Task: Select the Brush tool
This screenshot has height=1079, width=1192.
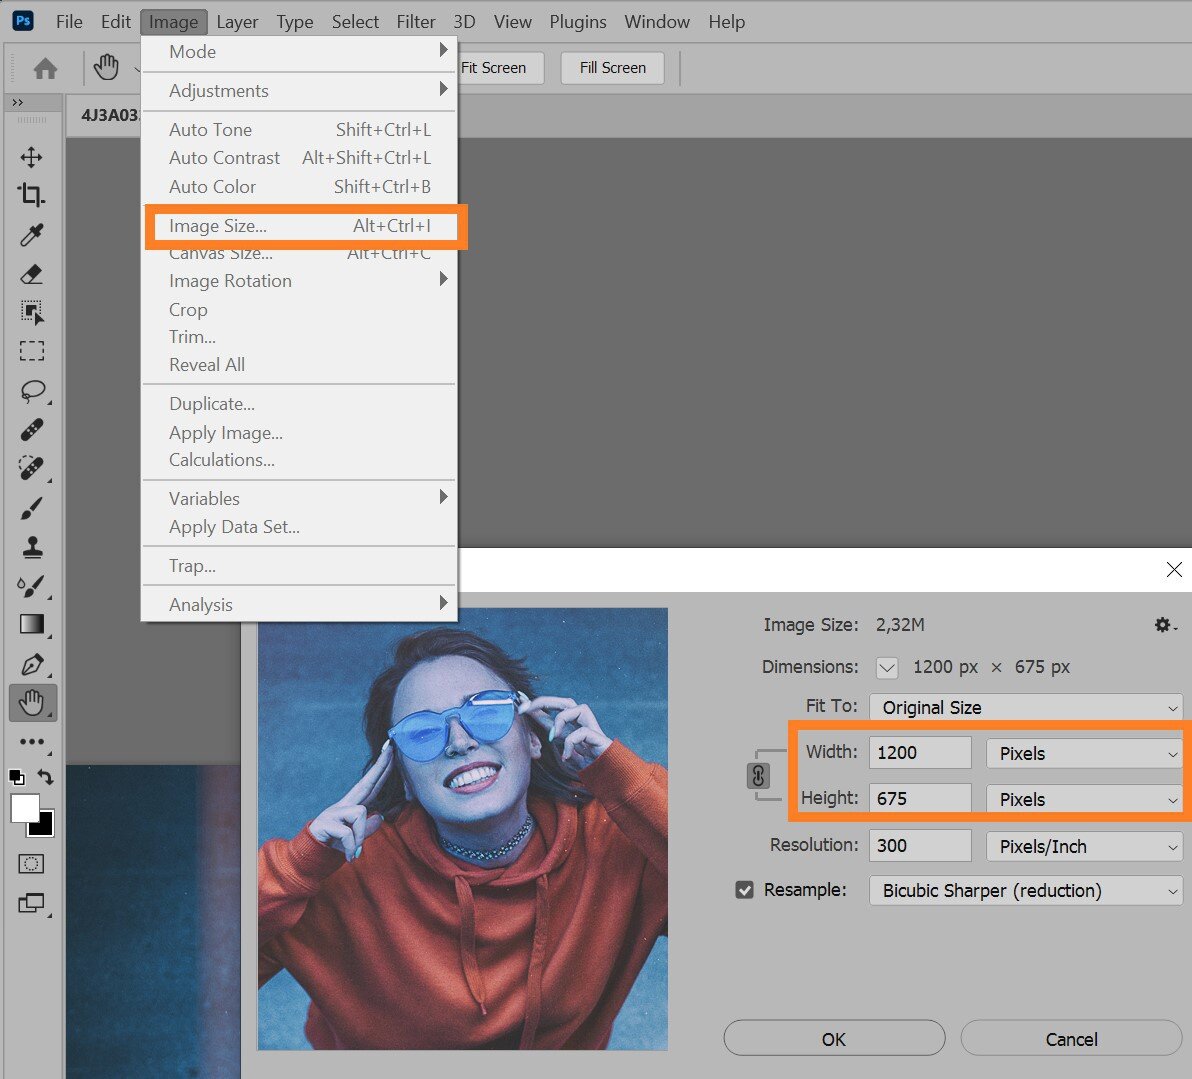Action: click(31, 507)
